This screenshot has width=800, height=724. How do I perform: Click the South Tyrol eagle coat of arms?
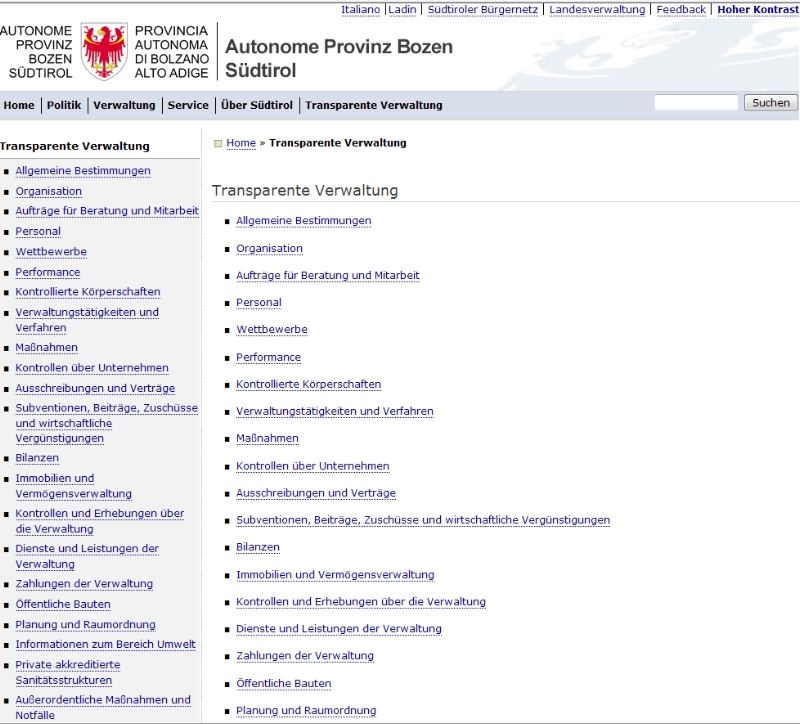(x=104, y=52)
